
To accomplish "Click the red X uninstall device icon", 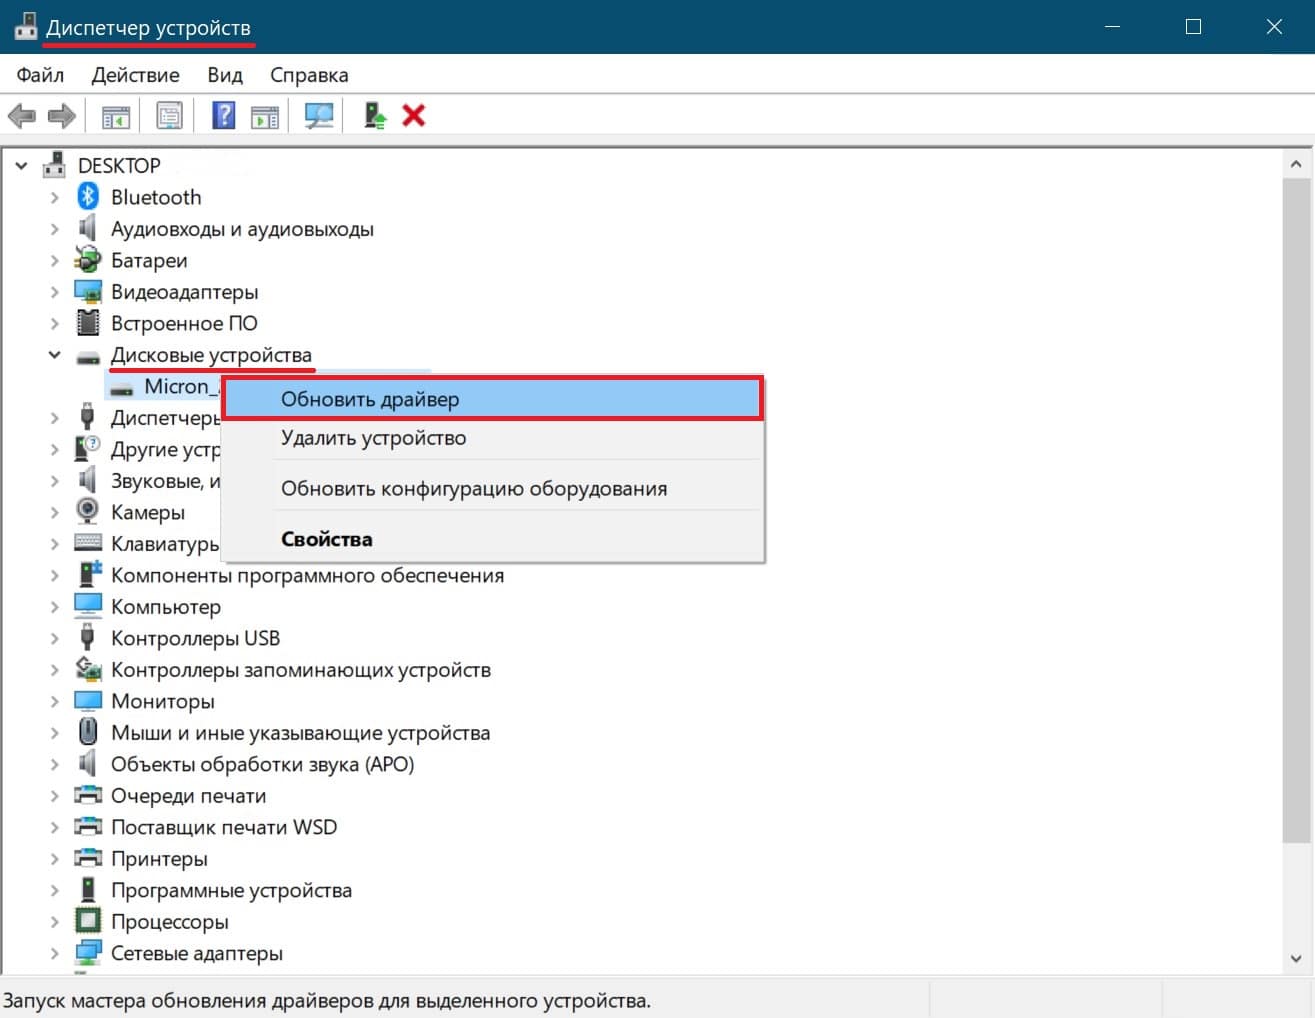I will [x=413, y=116].
